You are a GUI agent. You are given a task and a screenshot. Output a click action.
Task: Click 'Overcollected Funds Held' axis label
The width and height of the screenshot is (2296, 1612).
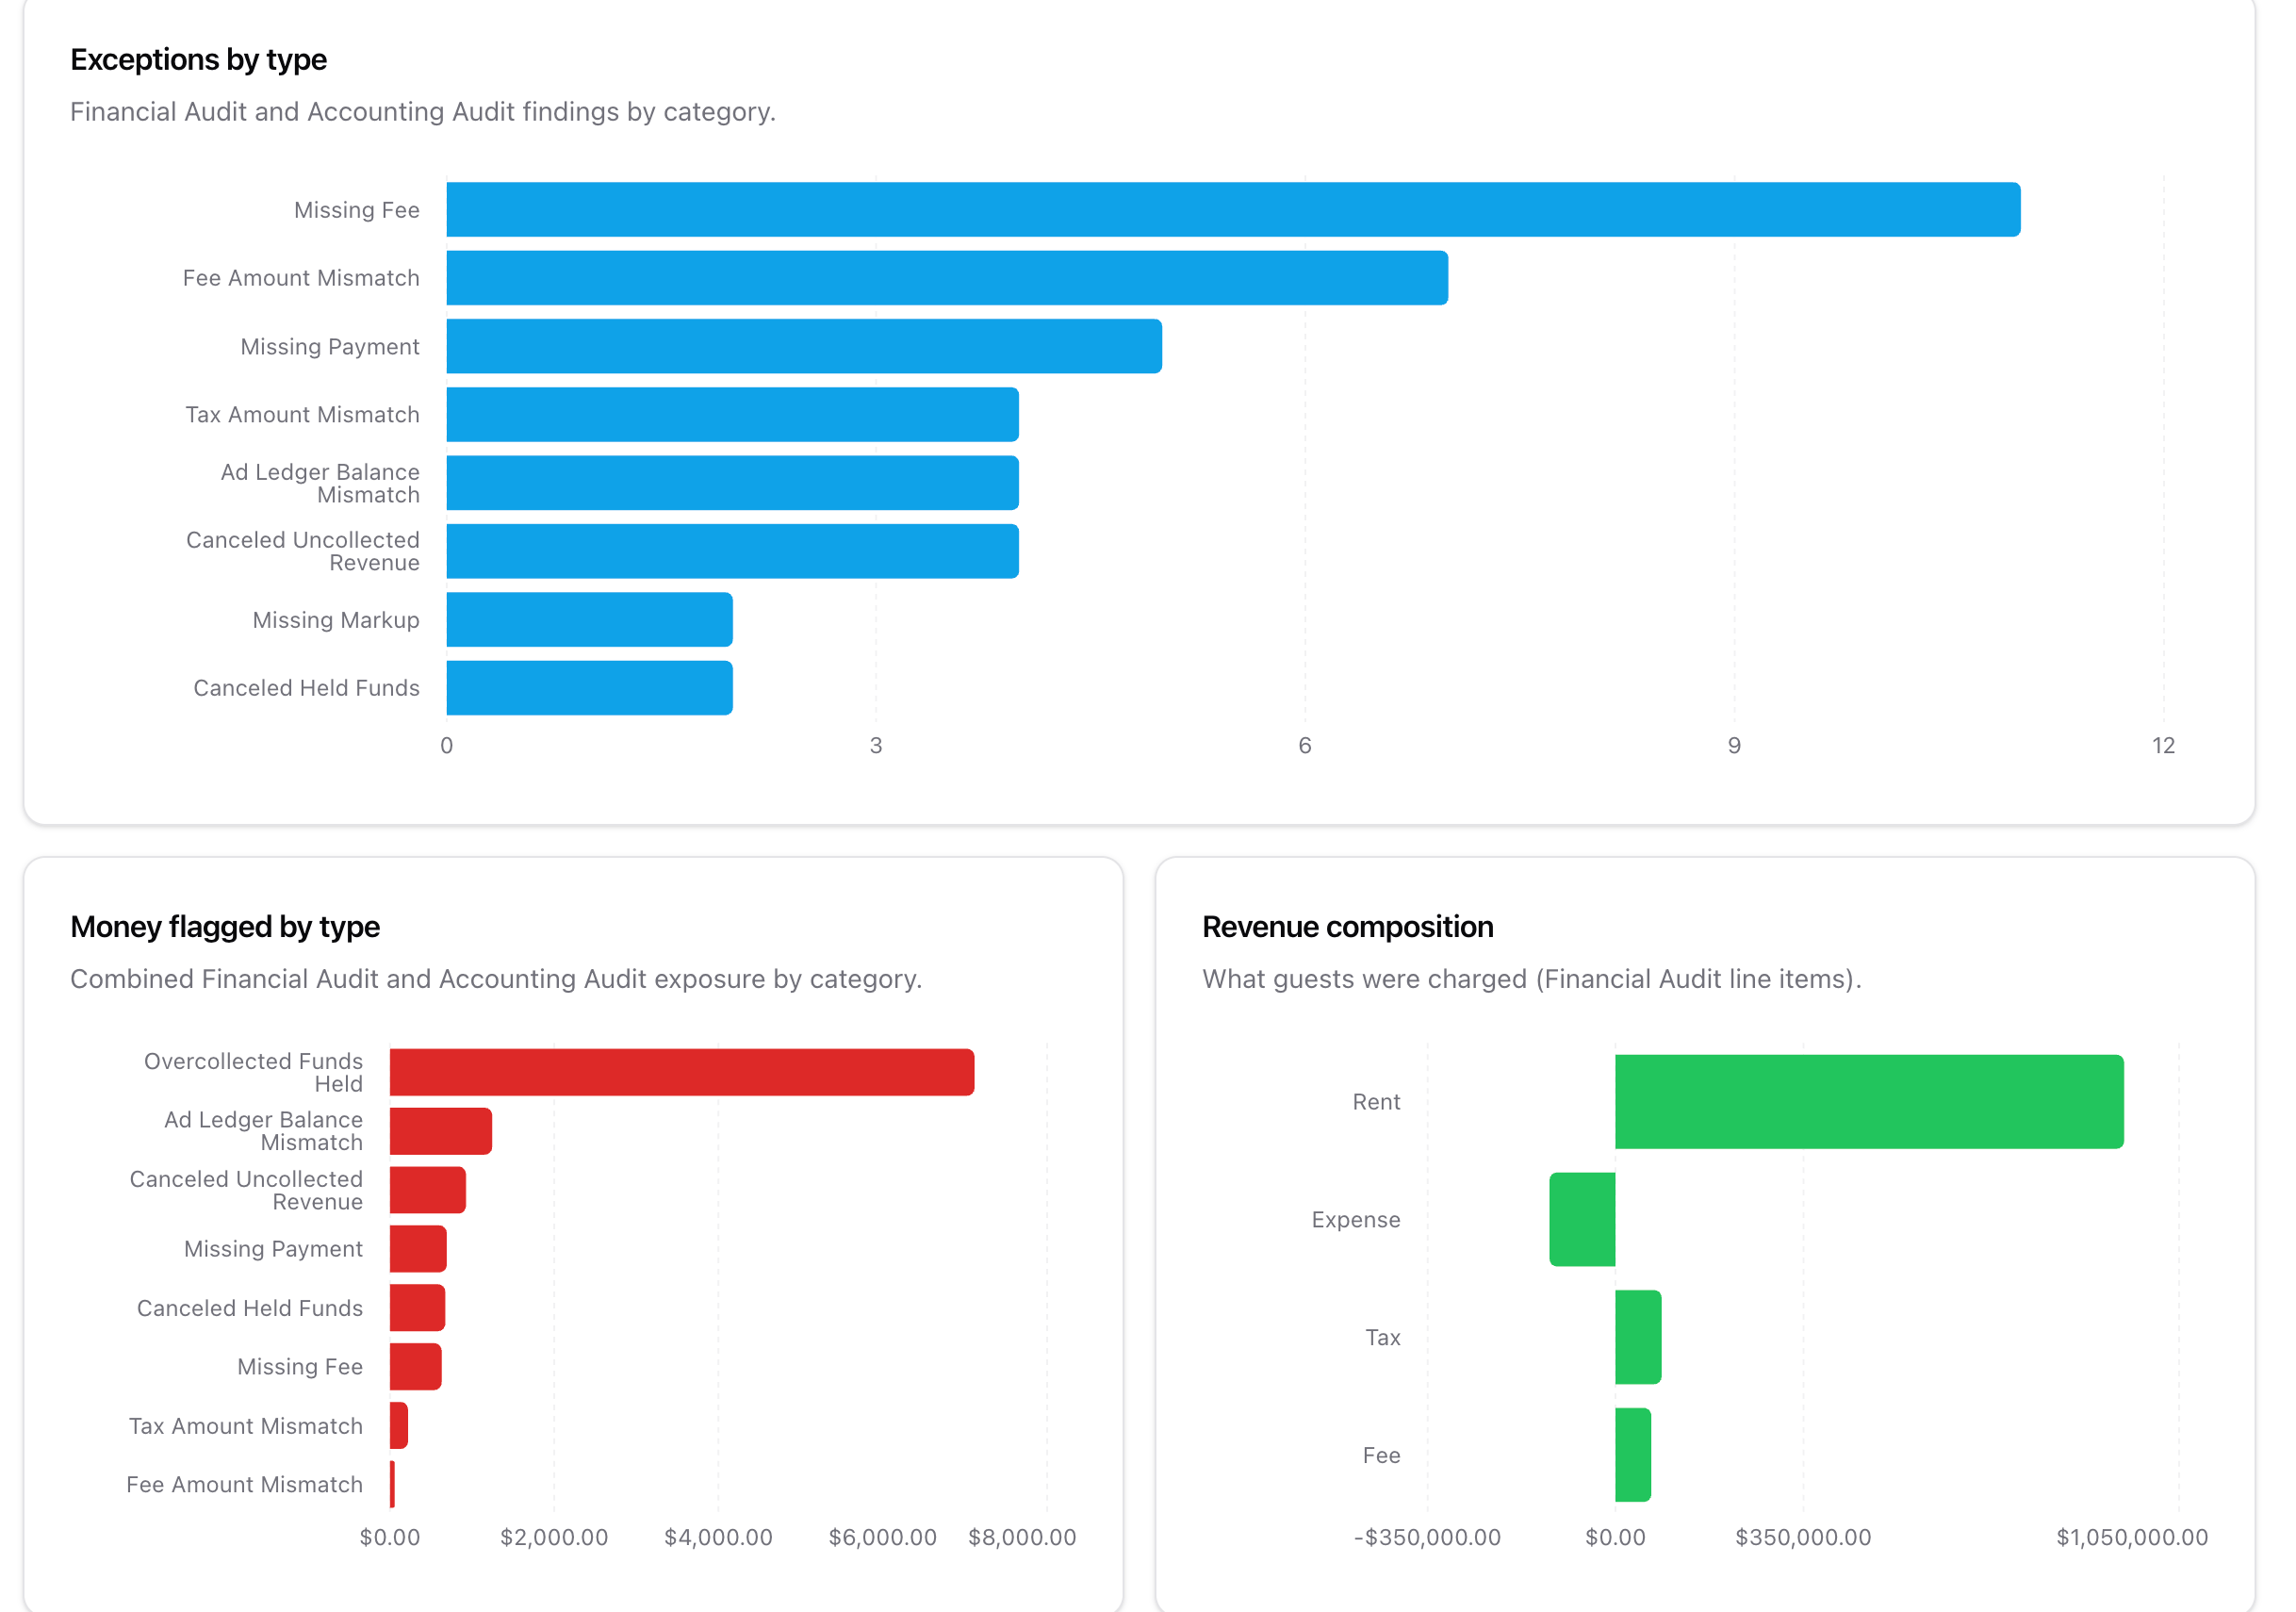point(253,1072)
